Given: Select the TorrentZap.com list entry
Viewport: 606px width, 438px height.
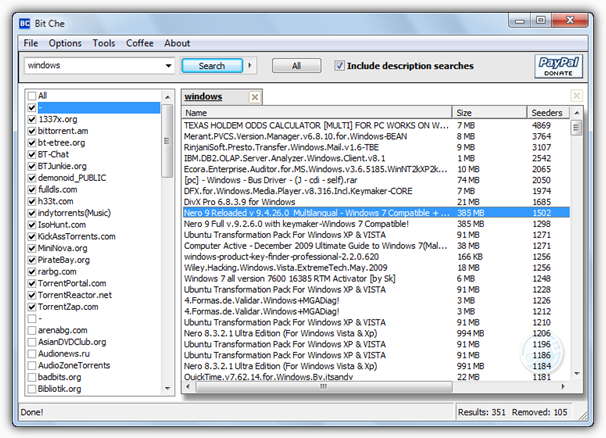Looking at the screenshot, I should tap(68, 307).
